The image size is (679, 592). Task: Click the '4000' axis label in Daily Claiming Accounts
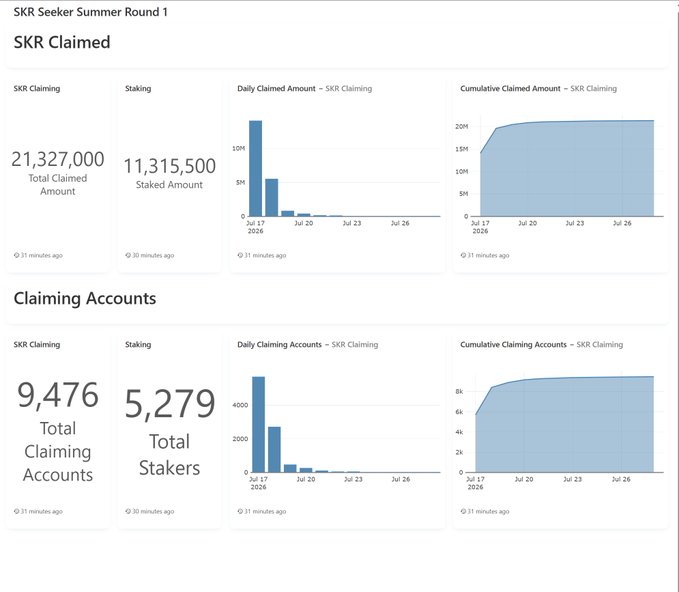tap(240, 405)
